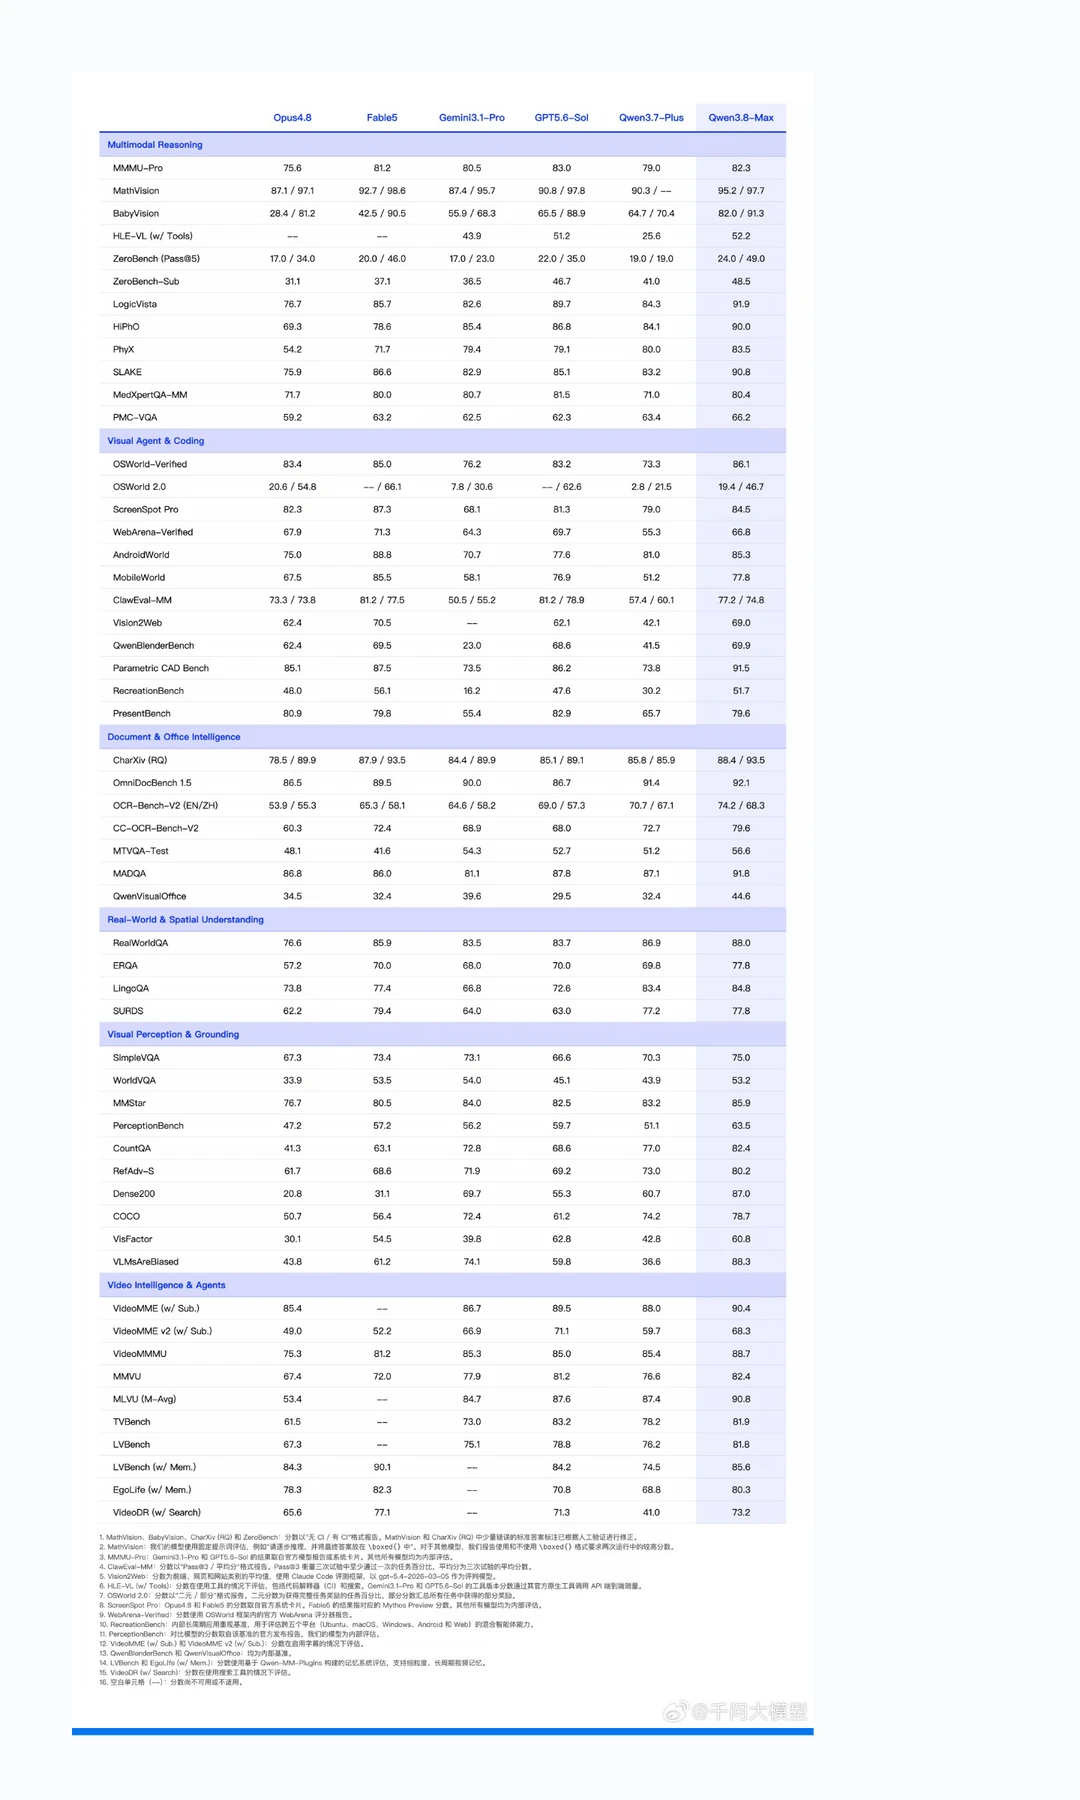Click the ScreenSpot Pro row label
The width and height of the screenshot is (1080, 1800).
pyautogui.click(x=146, y=510)
